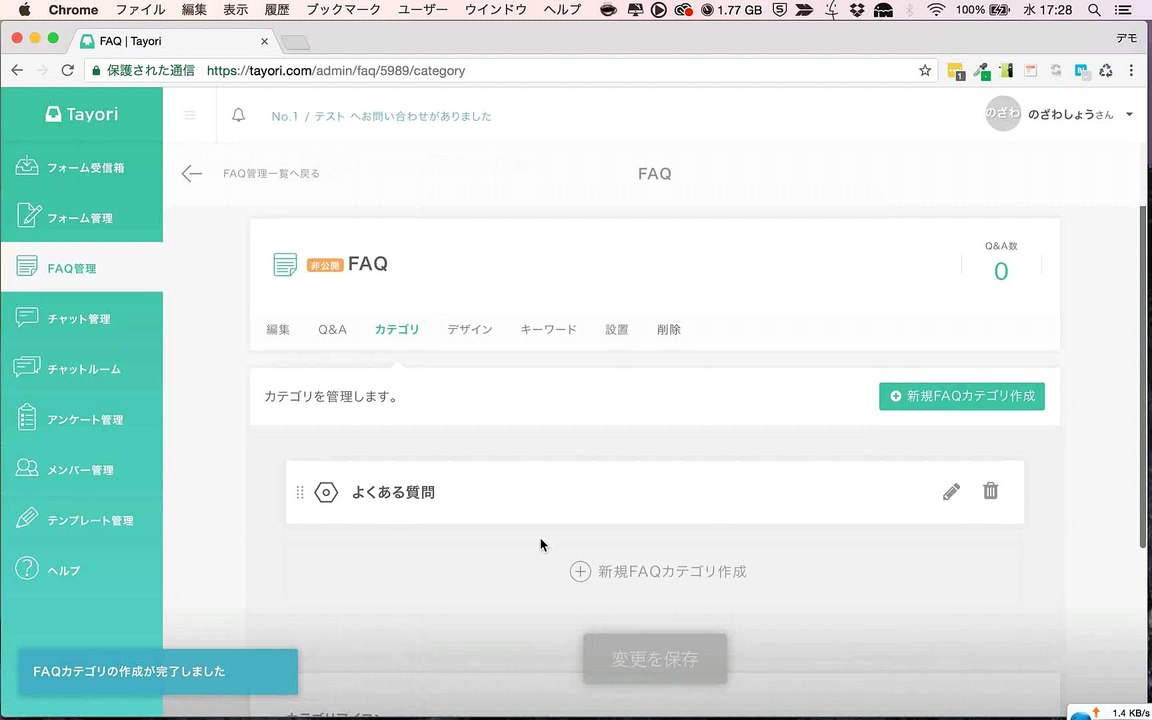
Task: Click the yellow extension icon with badge 1
Action: (956, 71)
